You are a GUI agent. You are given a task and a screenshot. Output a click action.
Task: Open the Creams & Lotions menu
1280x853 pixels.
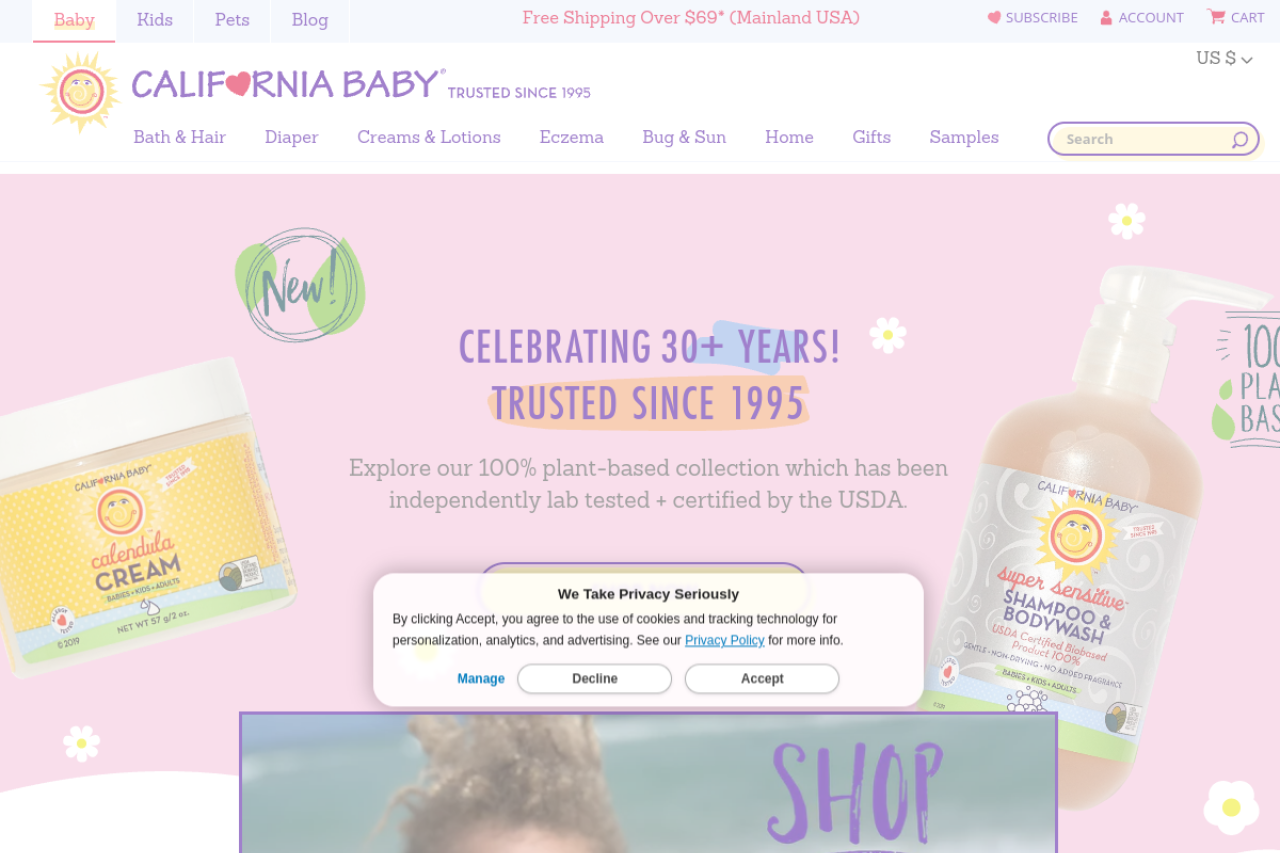pos(429,137)
